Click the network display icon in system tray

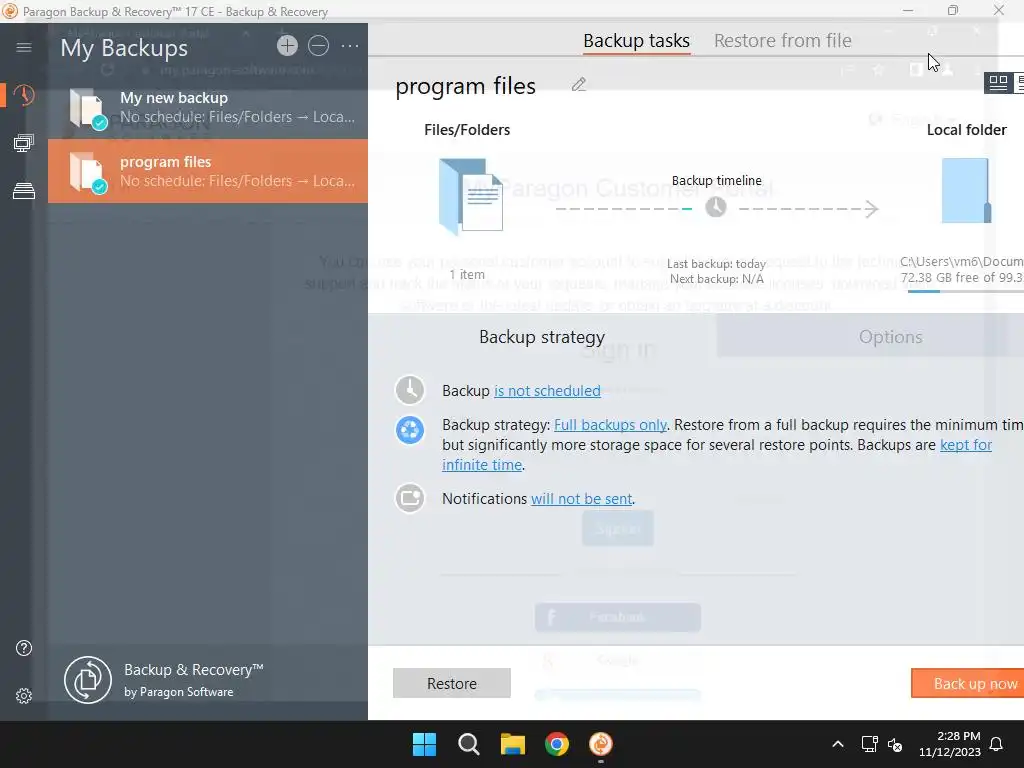(x=869, y=744)
